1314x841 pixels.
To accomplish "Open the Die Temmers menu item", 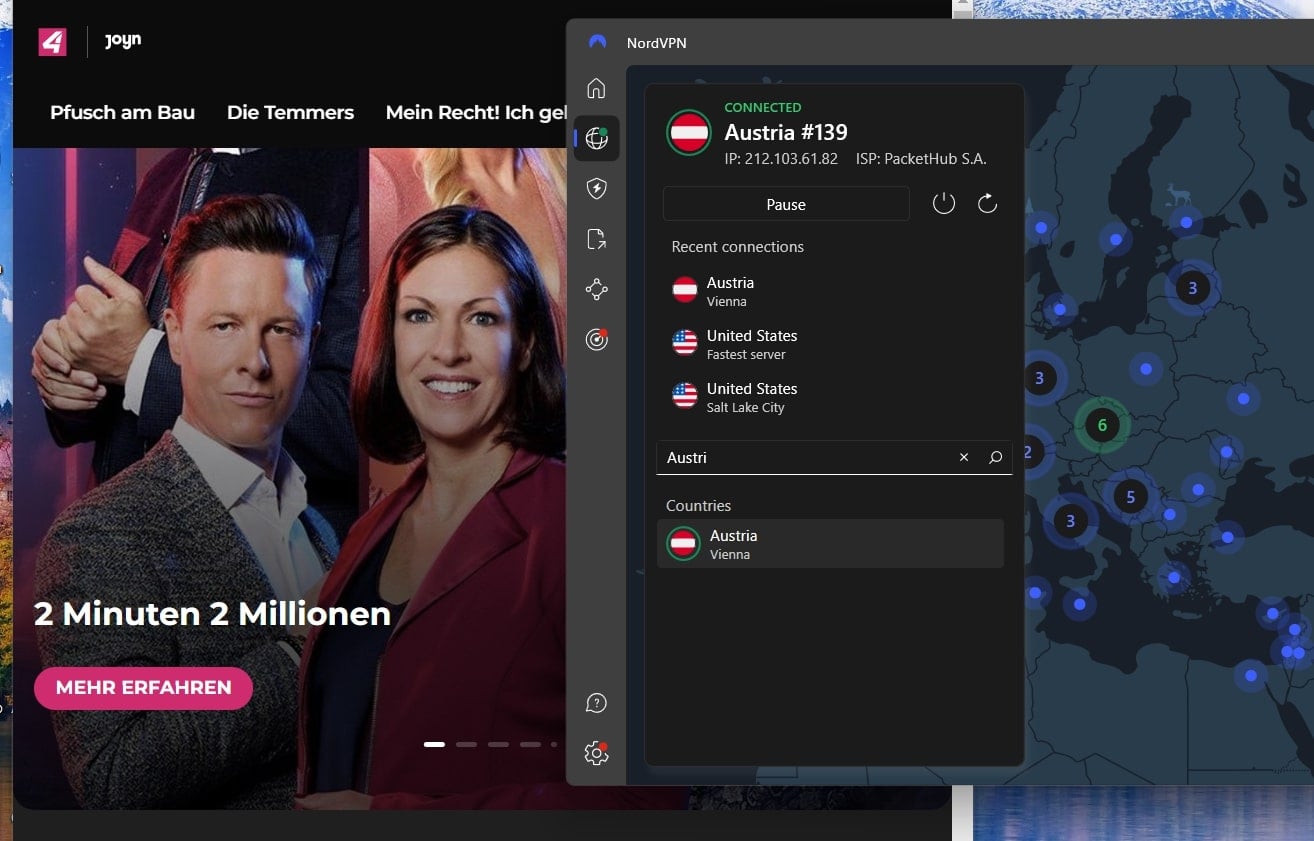I will coord(290,112).
